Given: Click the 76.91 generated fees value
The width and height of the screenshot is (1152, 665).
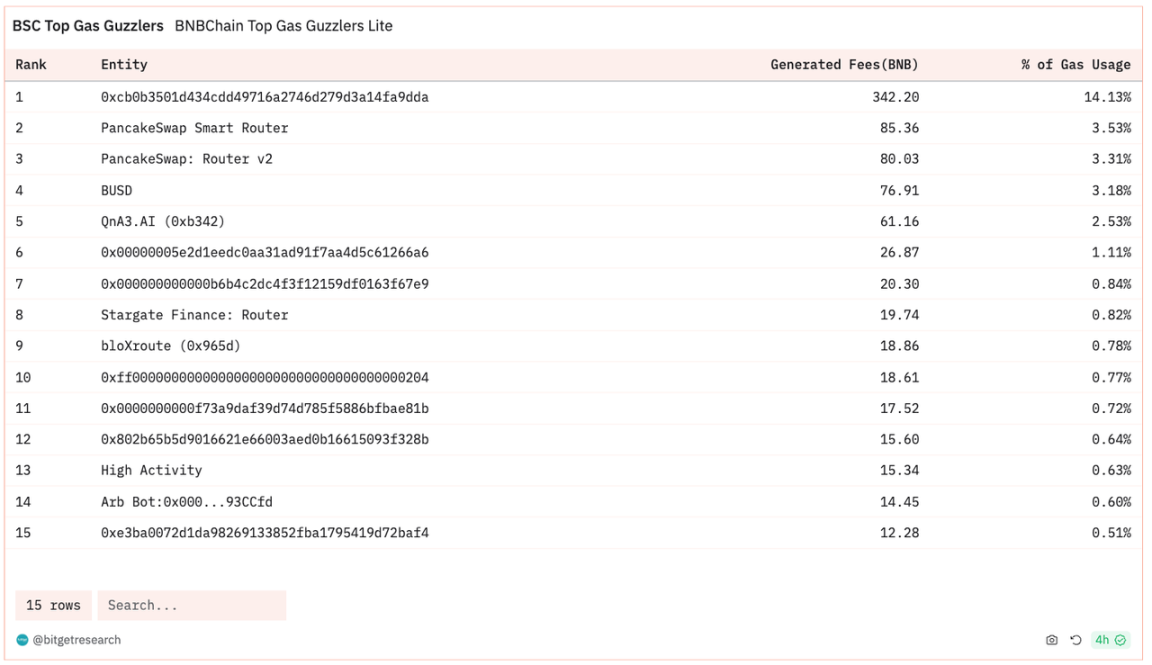Looking at the screenshot, I should tap(899, 190).
